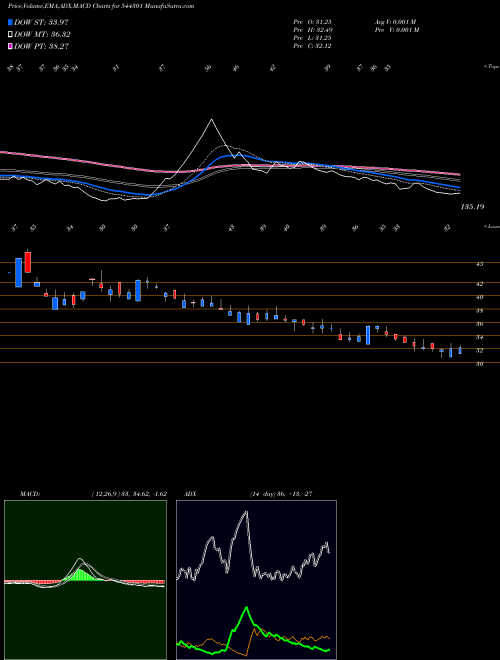Select the 'DOW ST: 33.97' legend label
The height and width of the screenshot is (660, 500).
pos(41,22)
